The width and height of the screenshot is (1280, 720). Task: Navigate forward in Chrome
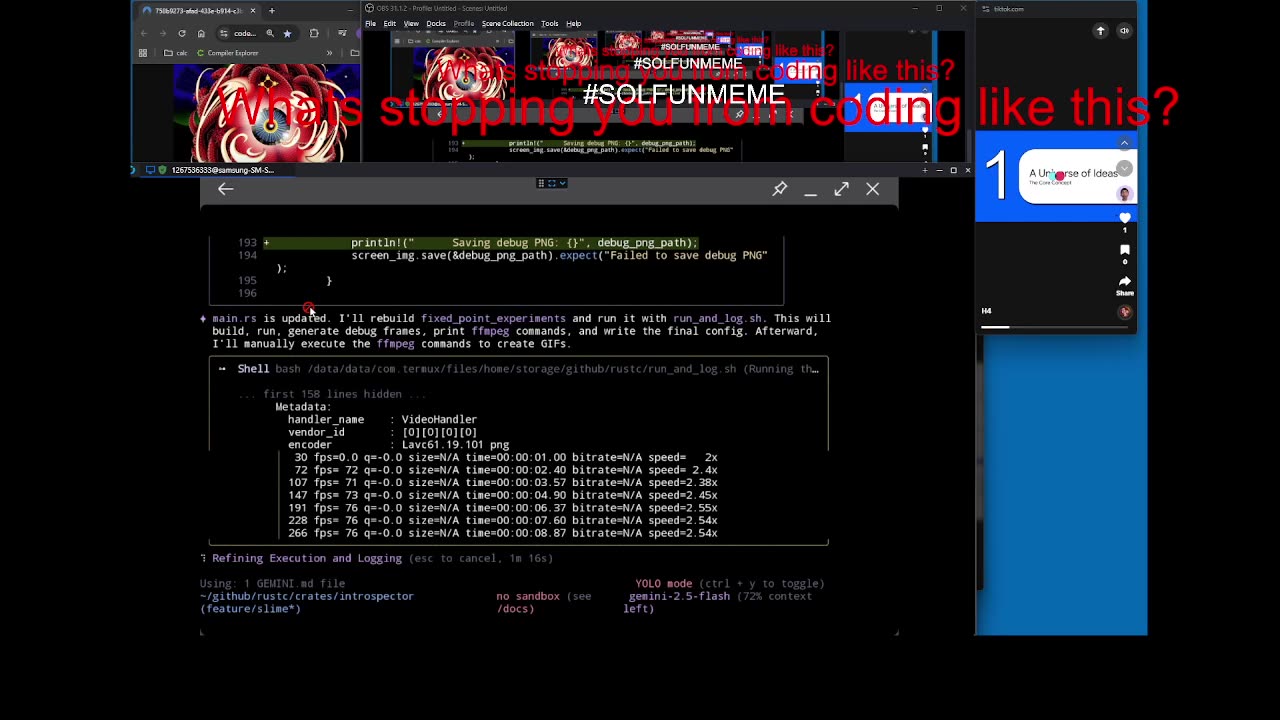pyautogui.click(x=162, y=33)
